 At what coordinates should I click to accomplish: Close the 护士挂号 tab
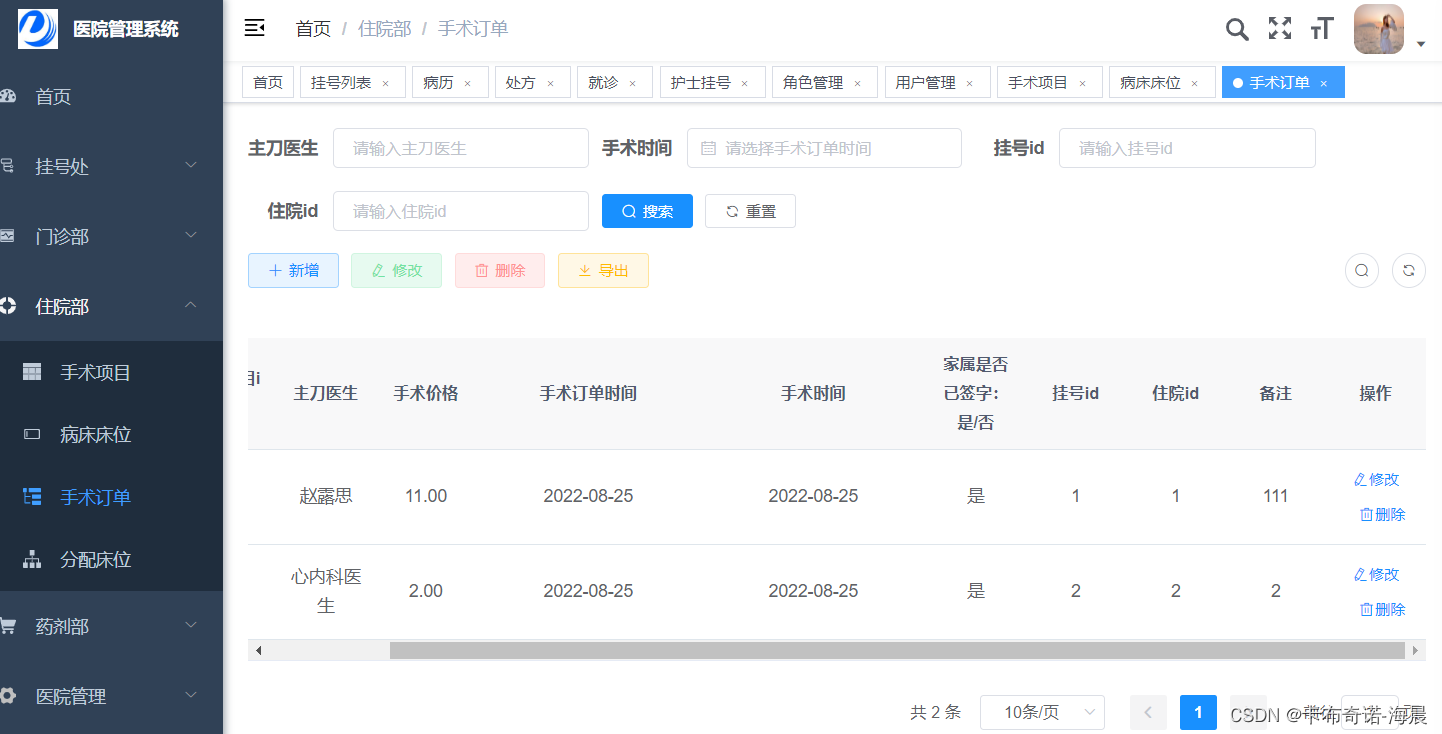tap(744, 84)
